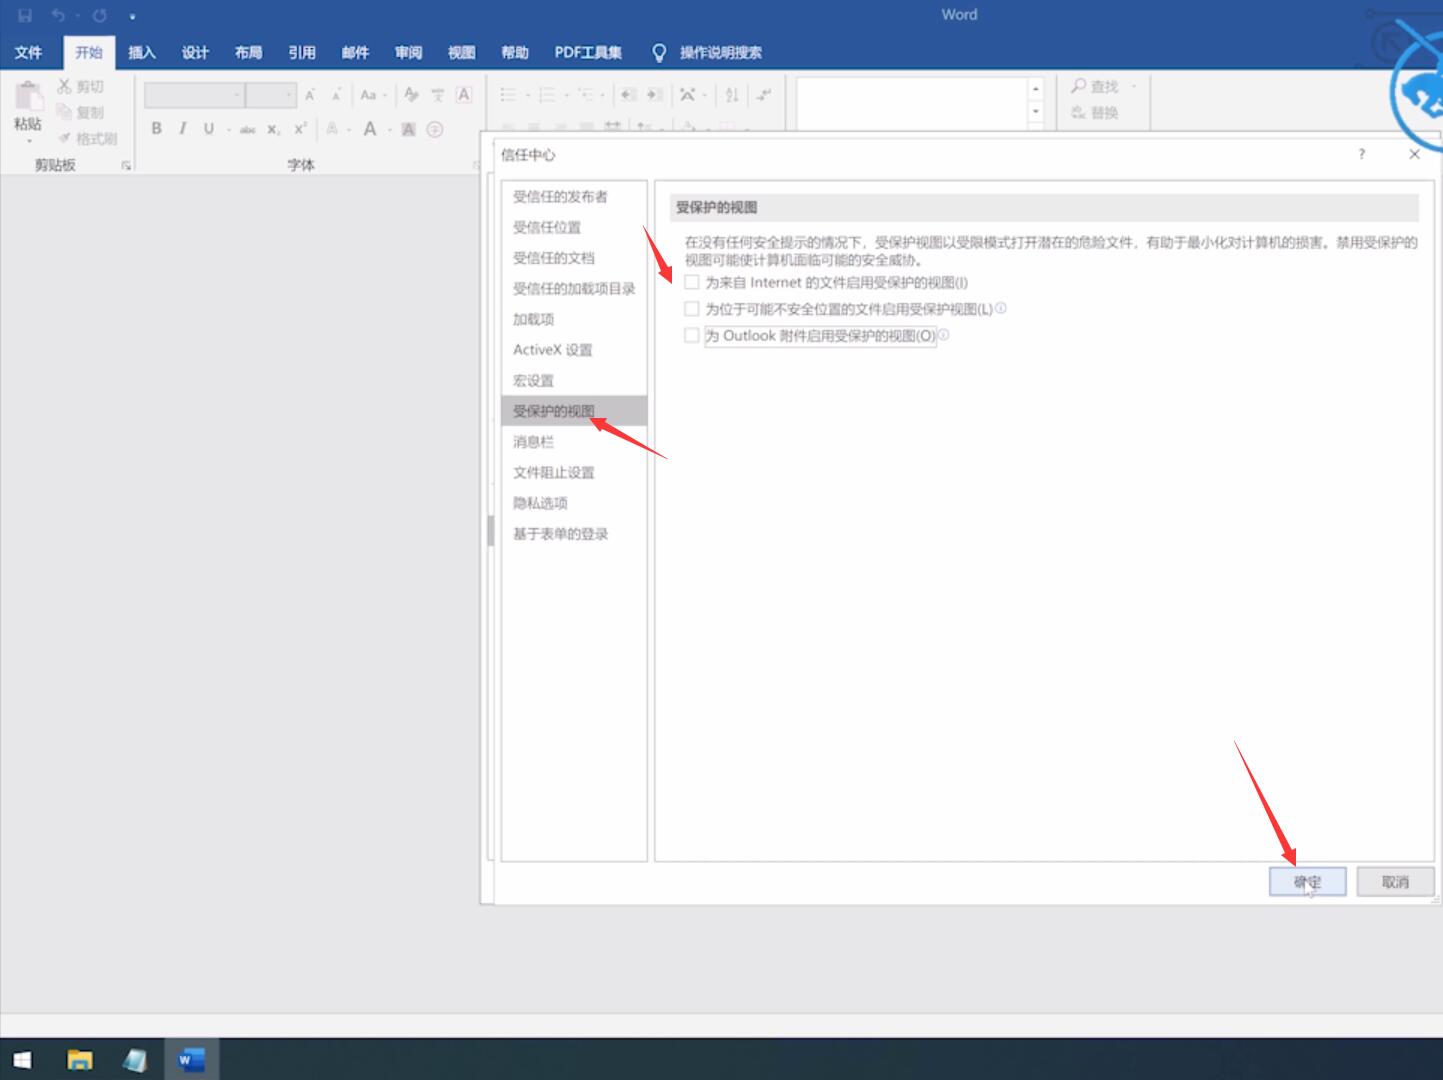
Task: Enable Protected View for Internet files checkbox
Action: [691, 282]
